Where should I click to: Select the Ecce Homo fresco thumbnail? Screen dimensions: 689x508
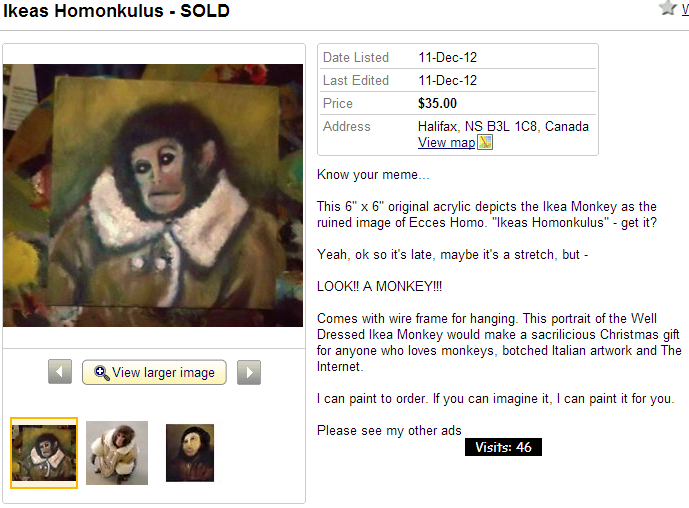pyautogui.click(x=190, y=453)
